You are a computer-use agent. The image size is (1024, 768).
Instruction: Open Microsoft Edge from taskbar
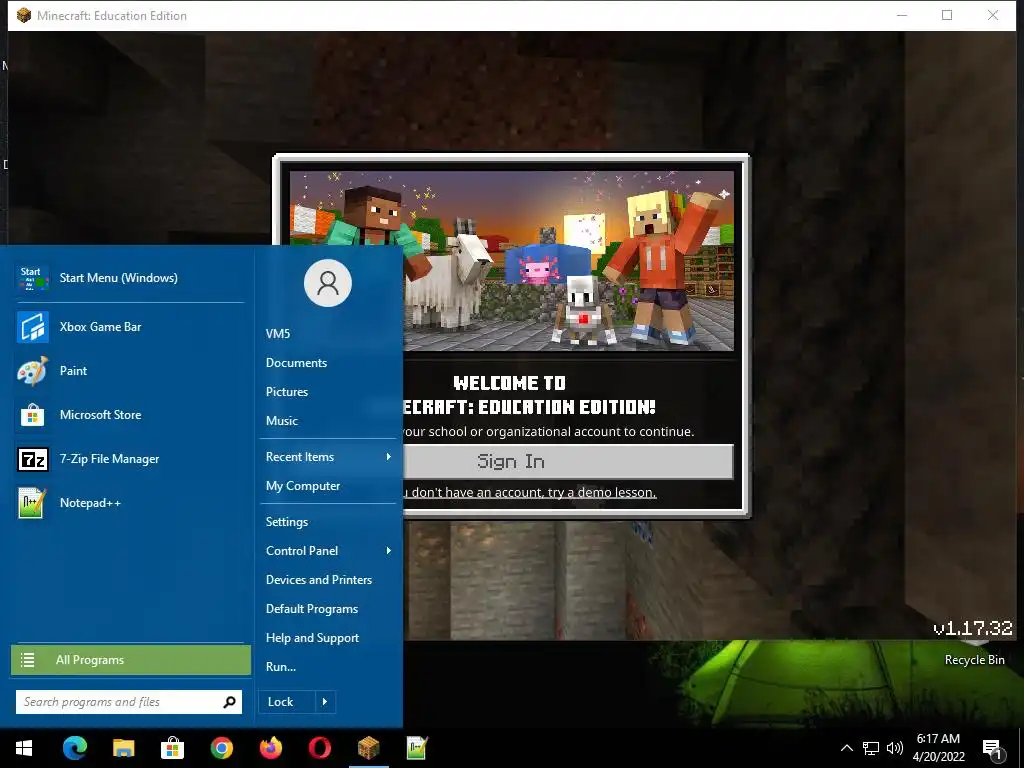[x=74, y=748]
